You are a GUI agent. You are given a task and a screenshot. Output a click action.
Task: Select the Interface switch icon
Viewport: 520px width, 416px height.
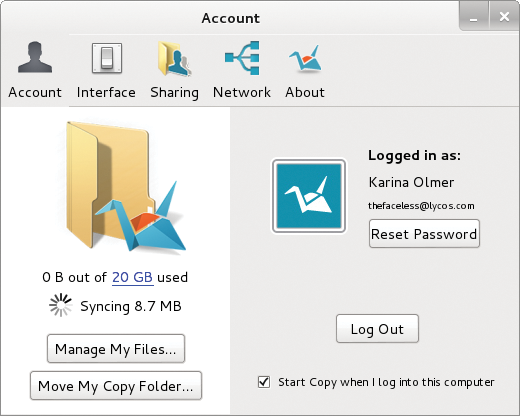(107, 58)
